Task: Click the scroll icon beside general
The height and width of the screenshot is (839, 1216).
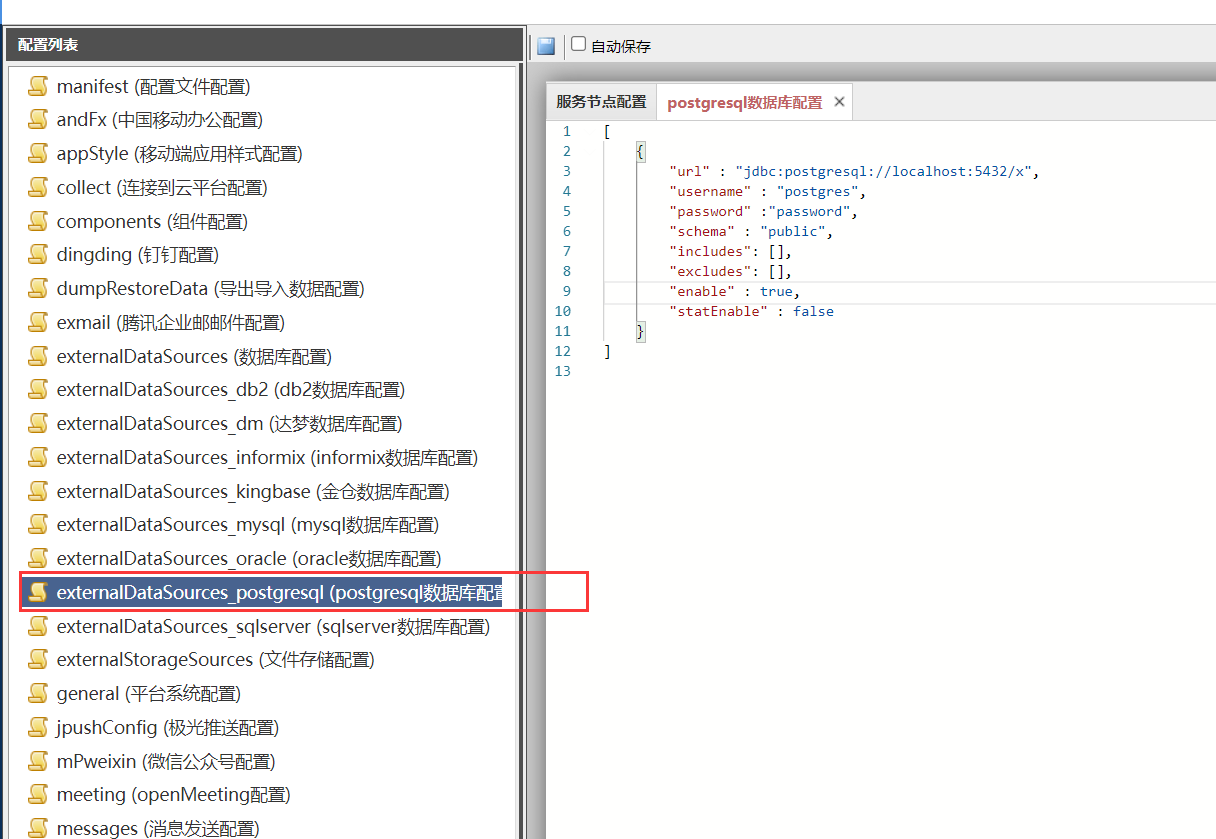Action: pyautogui.click(x=38, y=694)
